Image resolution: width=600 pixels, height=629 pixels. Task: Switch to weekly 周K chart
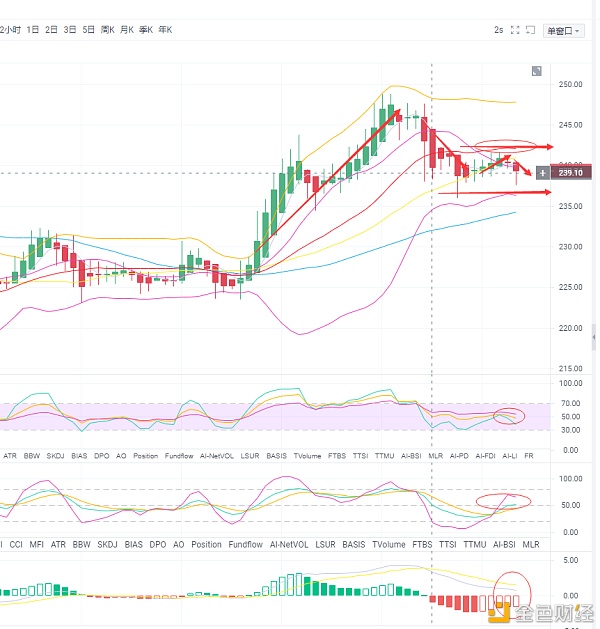pyautogui.click(x=107, y=30)
